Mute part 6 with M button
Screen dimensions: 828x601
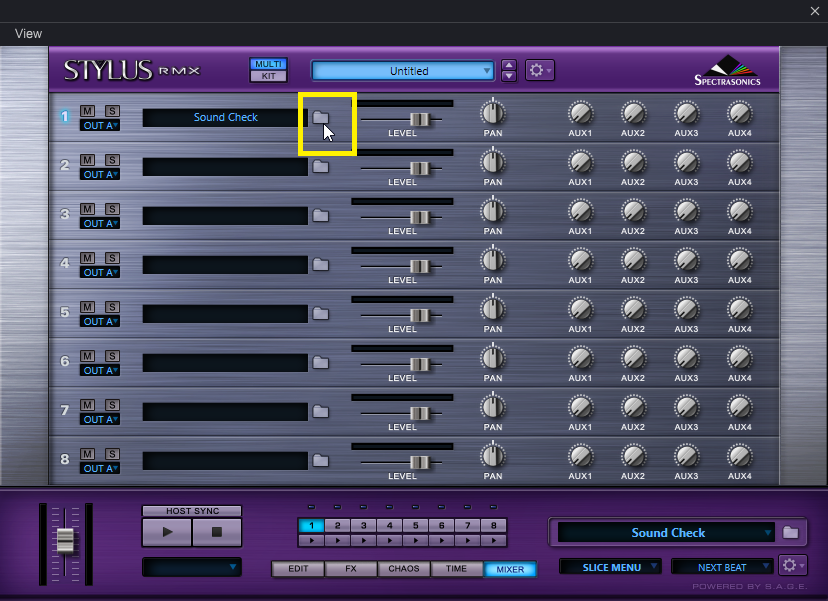(88, 356)
